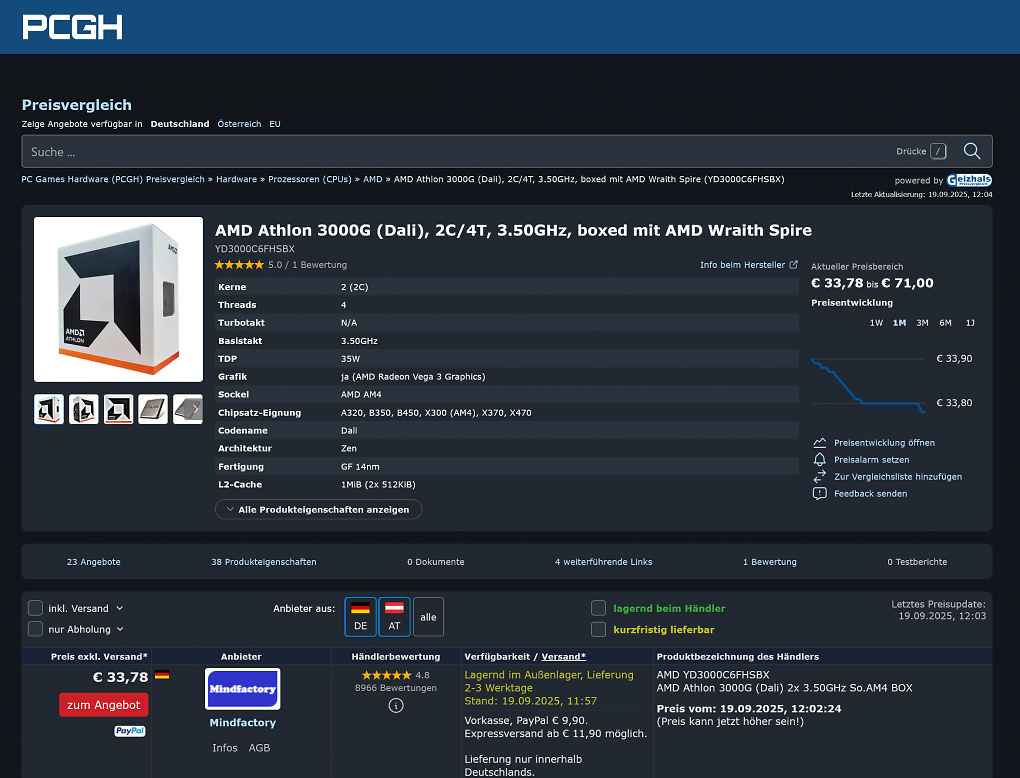Select the fourth CPU chip thumbnail
This screenshot has height=778, width=1020.
coord(153,409)
